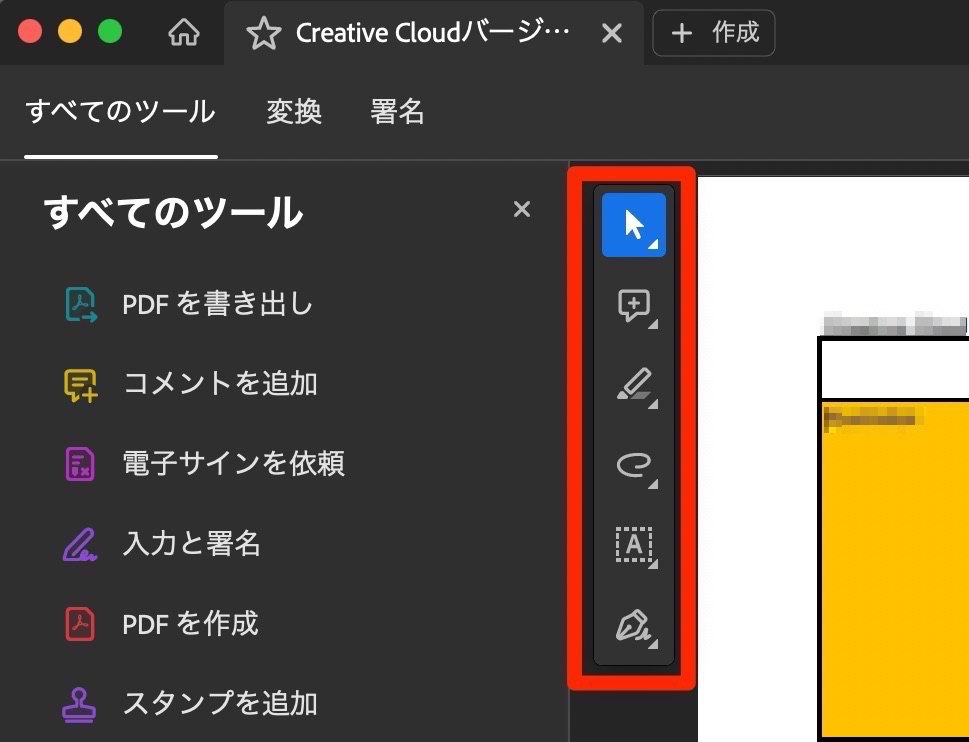Select the freehand drawing tool
This screenshot has height=742, width=969.
(632, 465)
